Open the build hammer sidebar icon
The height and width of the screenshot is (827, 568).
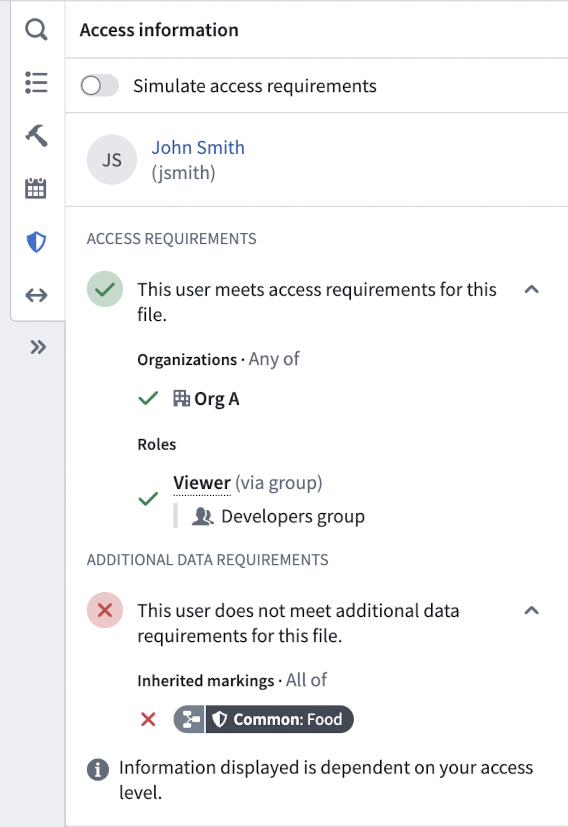(36, 136)
